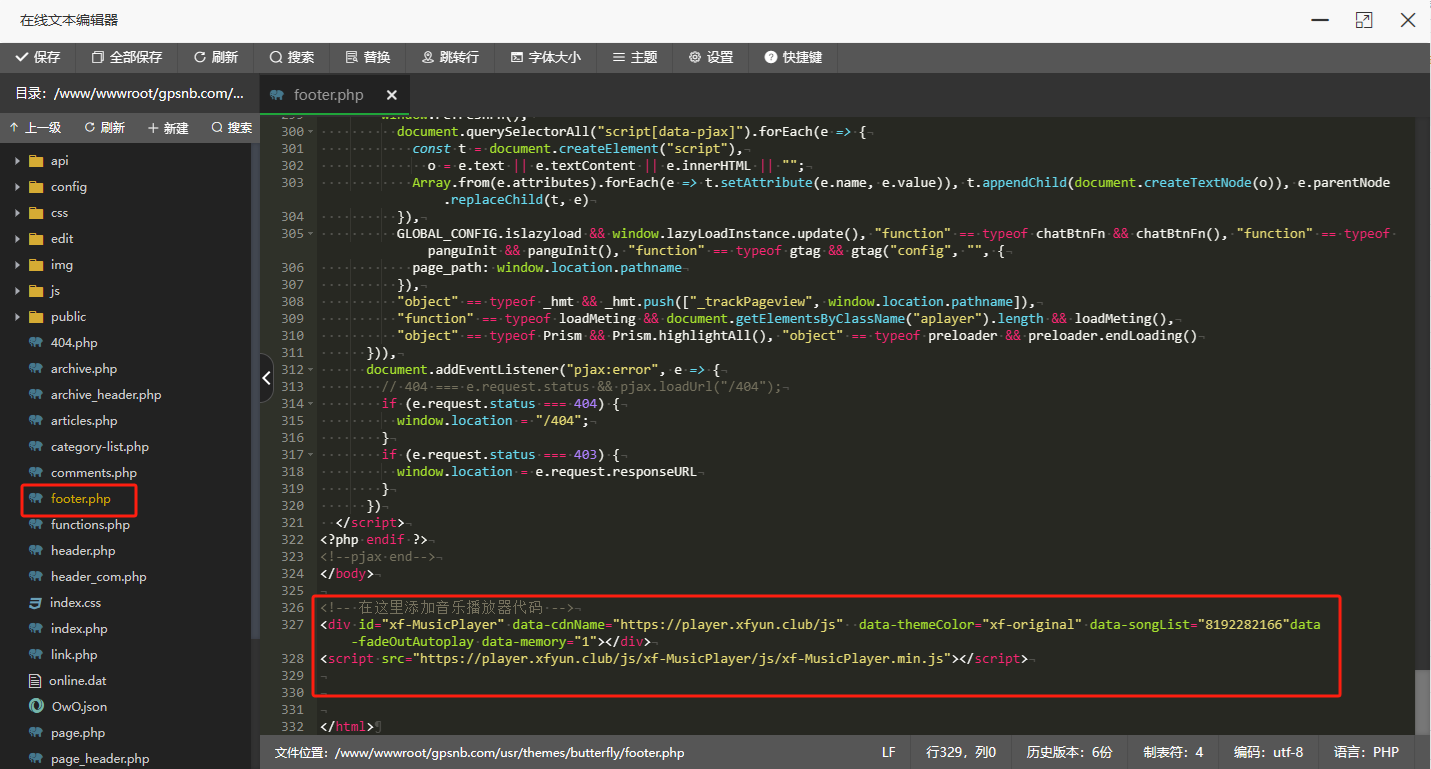
Task: Select footer.php in the file tree
Action: 81,499
